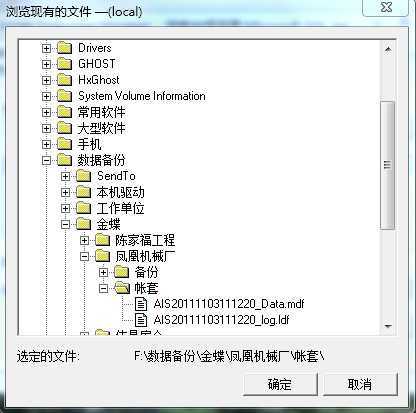This screenshot has width=416, height=413.
Task: Click the scrollbar up arrow
Action: pos(388,49)
